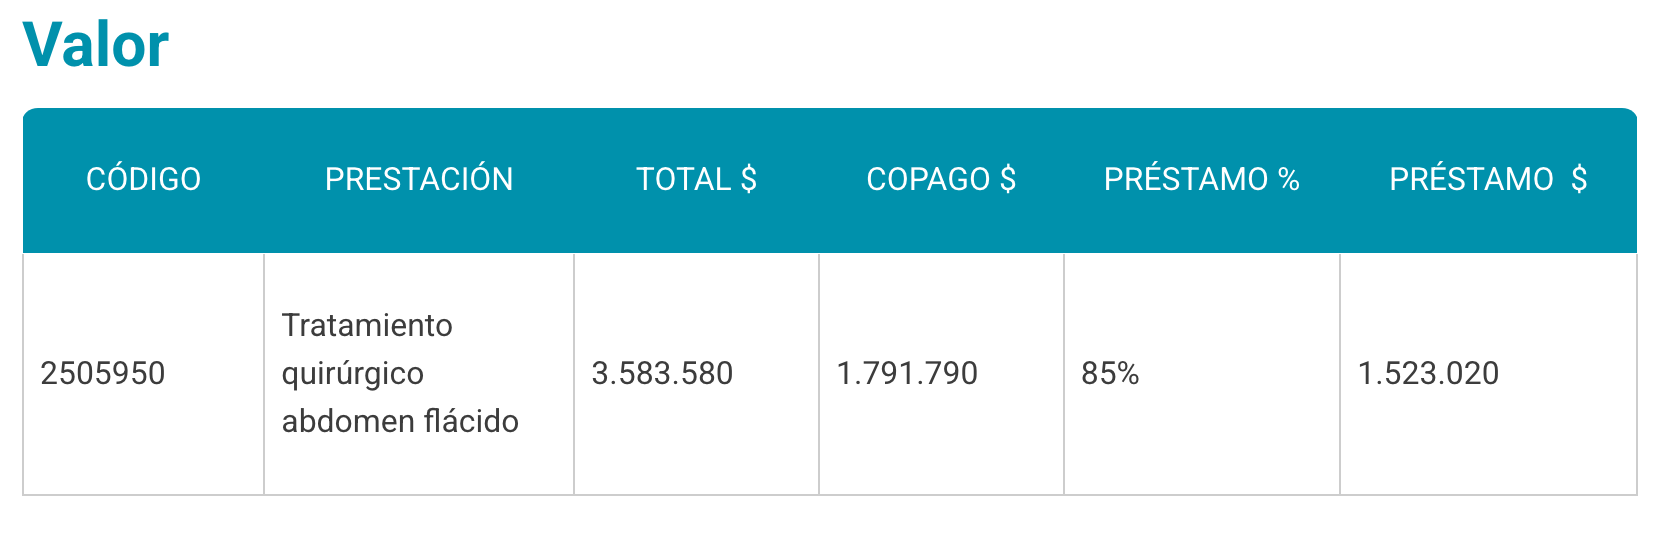Click the percent sign in PRÉSTAMO % header

pos(1289,179)
